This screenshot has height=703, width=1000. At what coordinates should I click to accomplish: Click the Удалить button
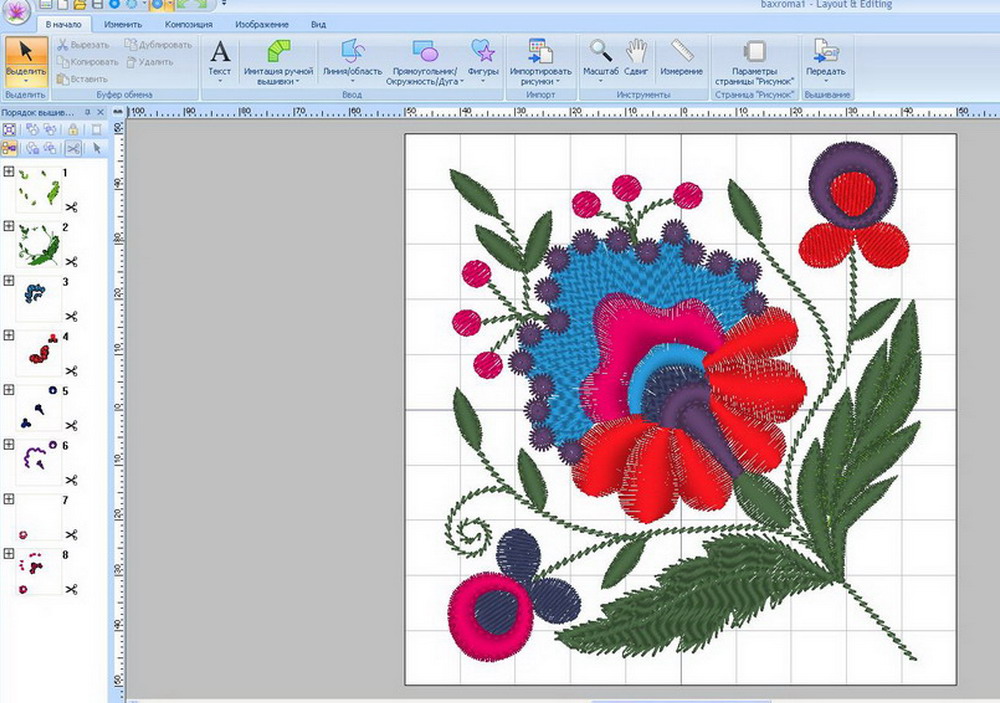click(149, 62)
